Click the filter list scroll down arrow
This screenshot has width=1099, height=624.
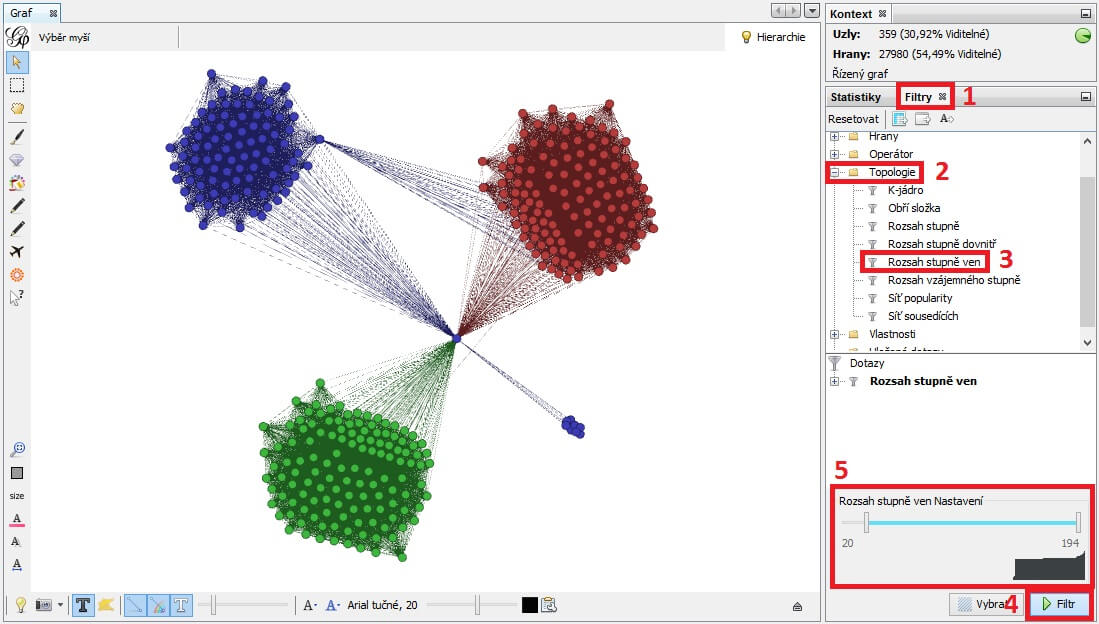pos(1087,343)
